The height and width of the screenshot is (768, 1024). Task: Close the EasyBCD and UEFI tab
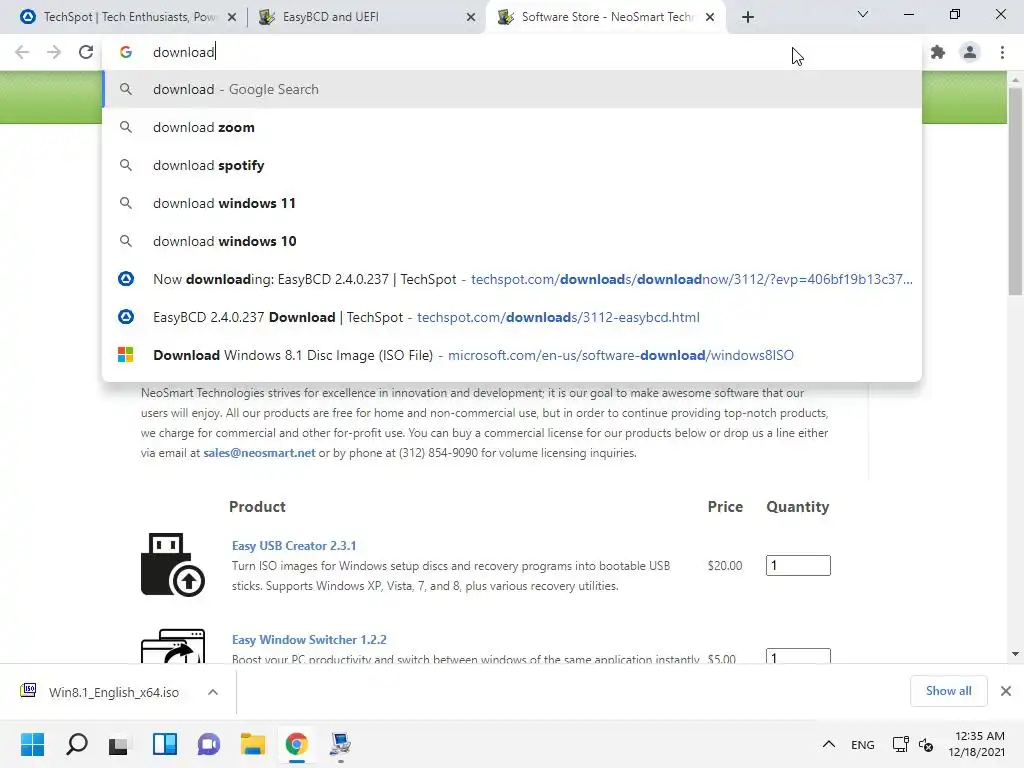[471, 18]
